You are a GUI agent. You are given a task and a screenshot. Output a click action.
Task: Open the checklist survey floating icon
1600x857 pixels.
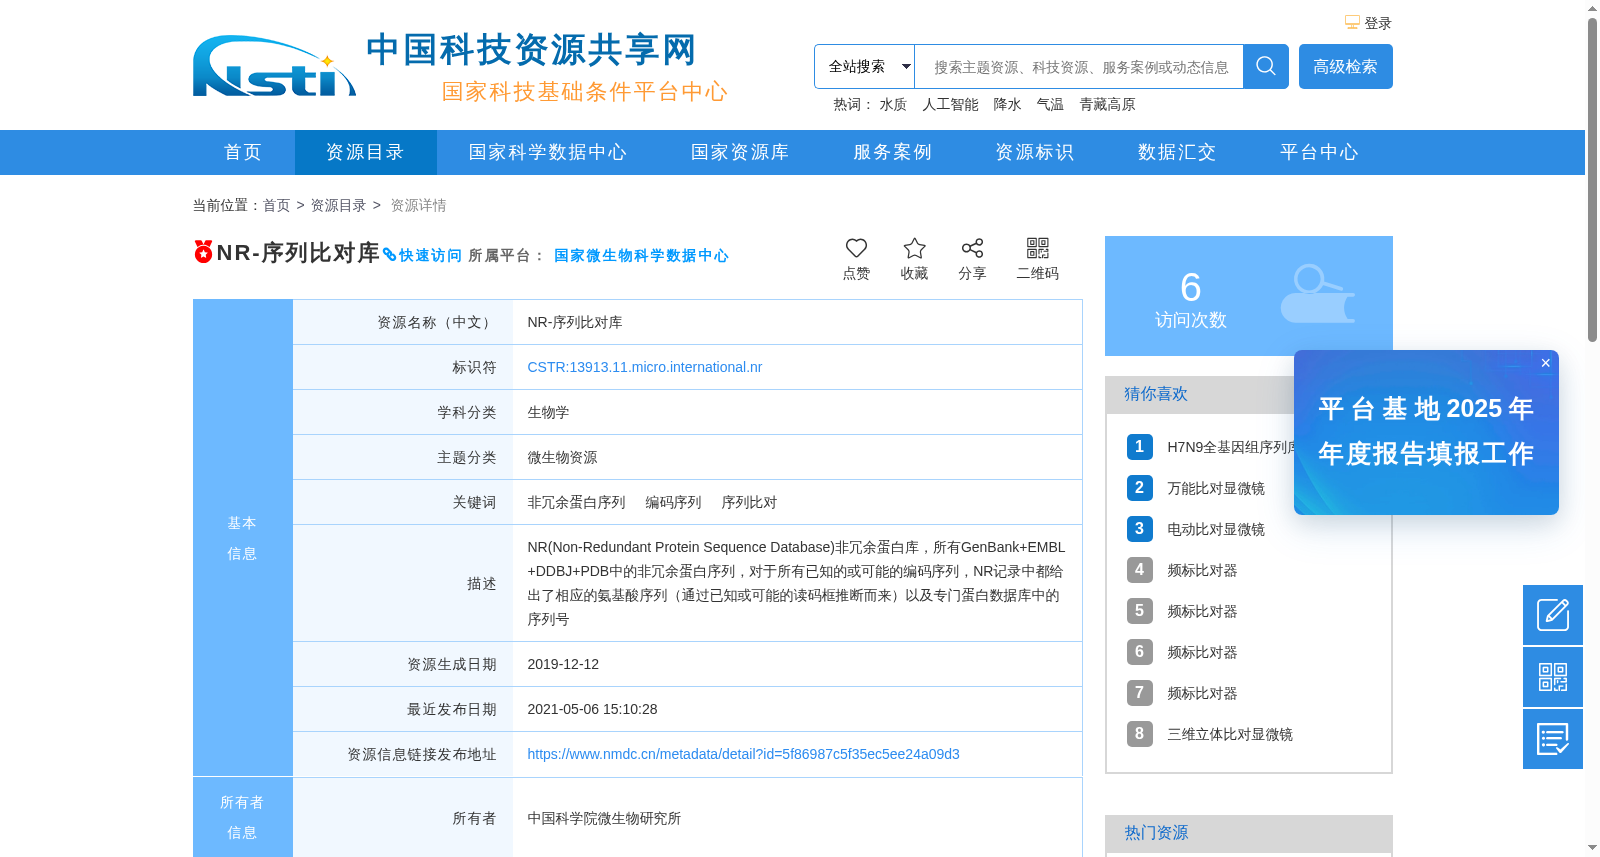[1553, 739]
